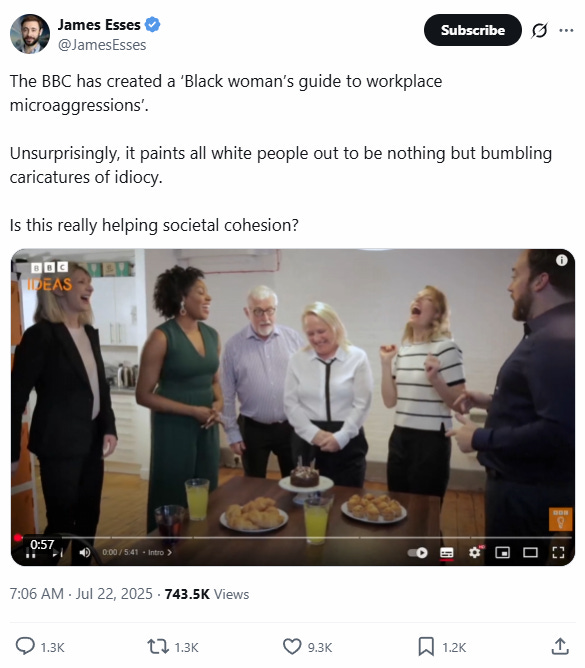Share the post via upload icon
Image resolution: width=585 pixels, height=668 pixels.
tap(560, 646)
